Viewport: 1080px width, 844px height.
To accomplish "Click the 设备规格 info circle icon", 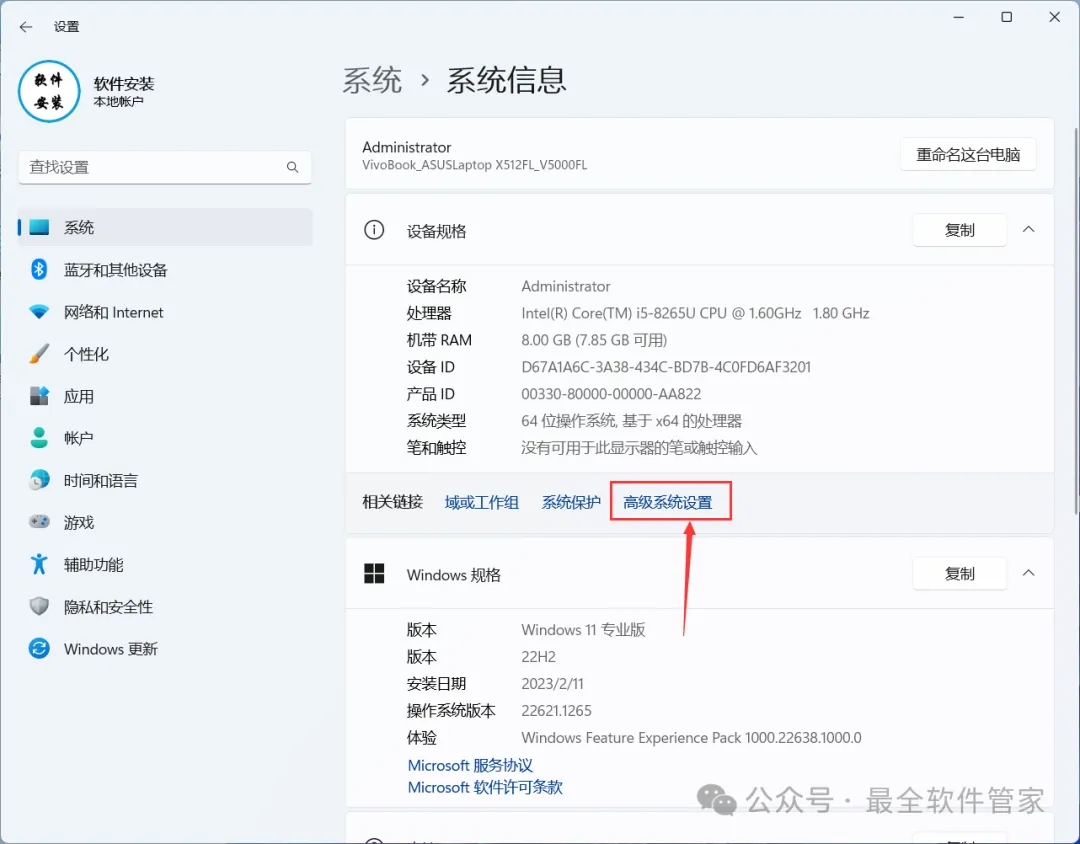I will click(x=374, y=230).
